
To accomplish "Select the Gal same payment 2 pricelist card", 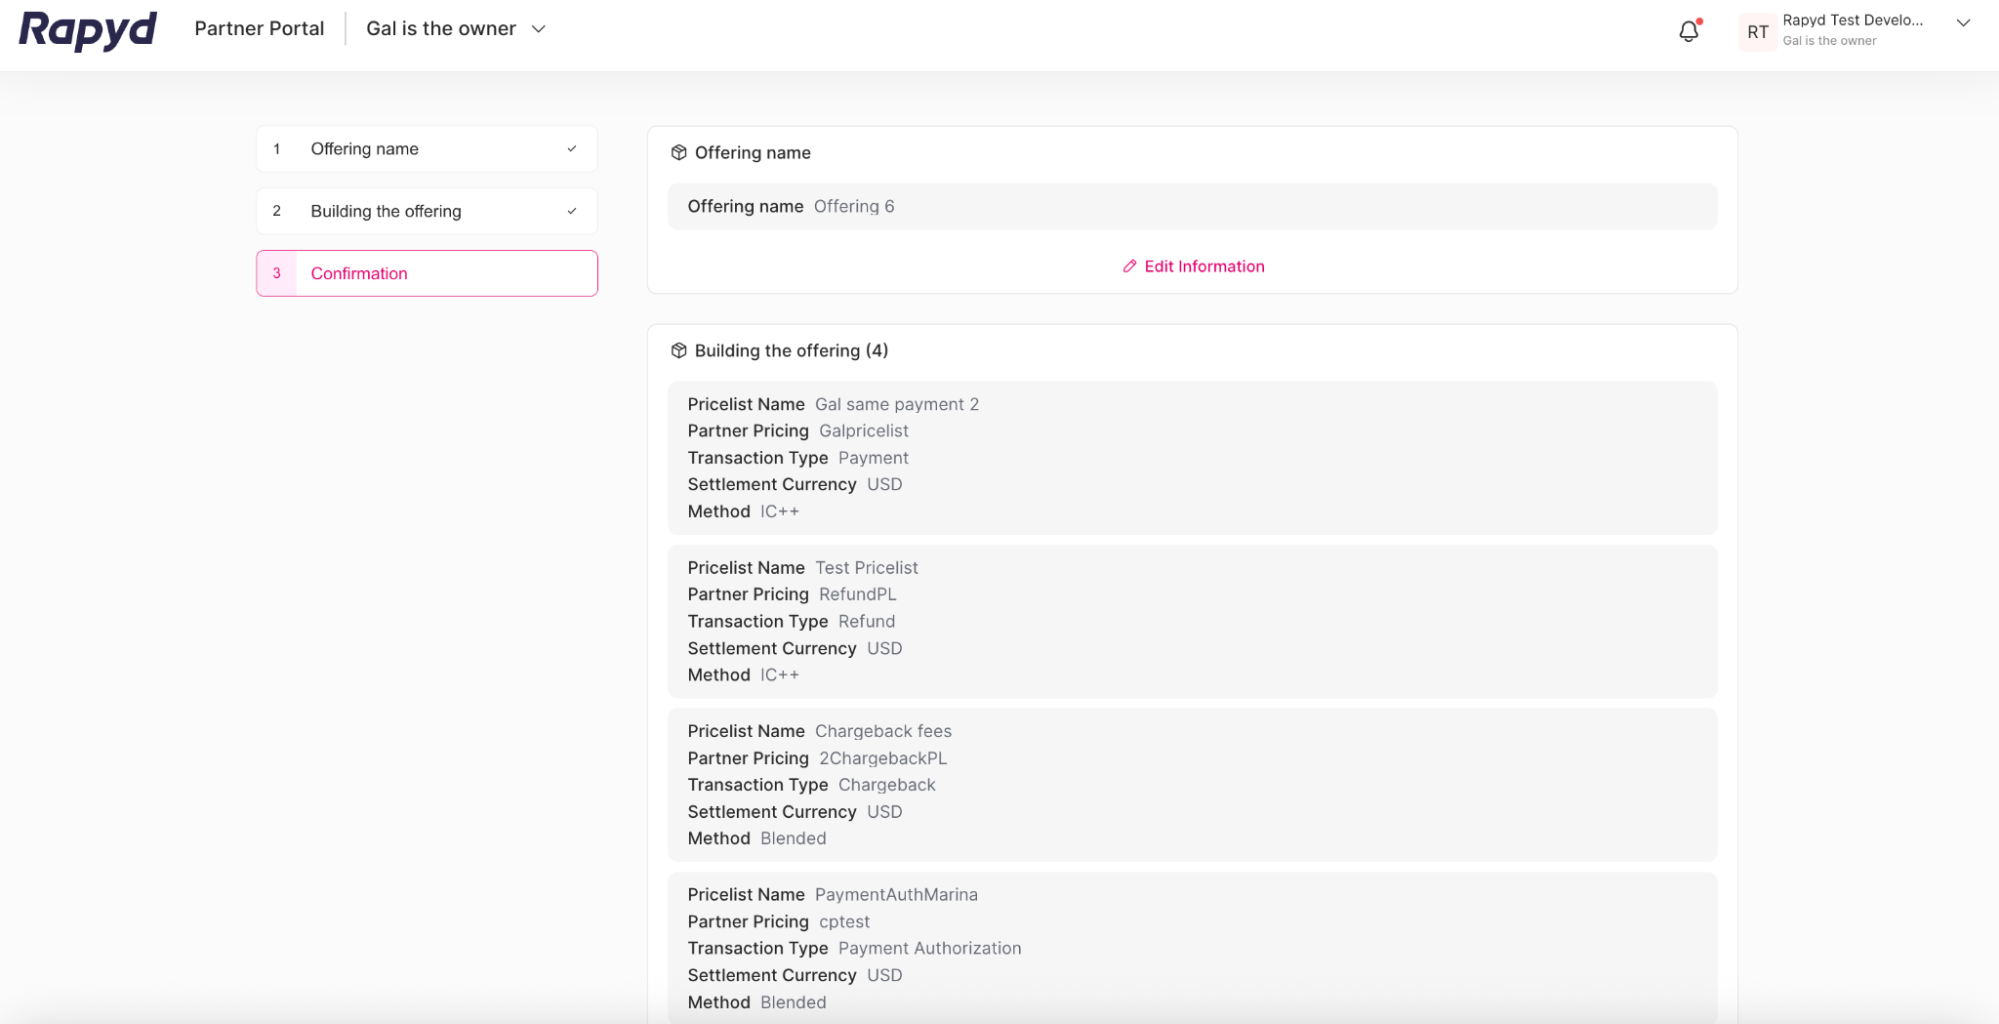I will [x=1192, y=458].
